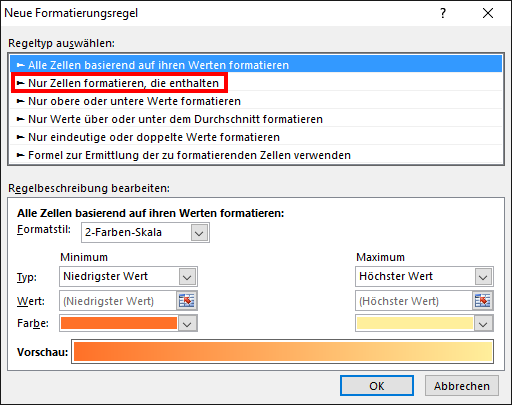Open help with the question mark icon
This screenshot has width=512, height=405.
(x=443, y=13)
